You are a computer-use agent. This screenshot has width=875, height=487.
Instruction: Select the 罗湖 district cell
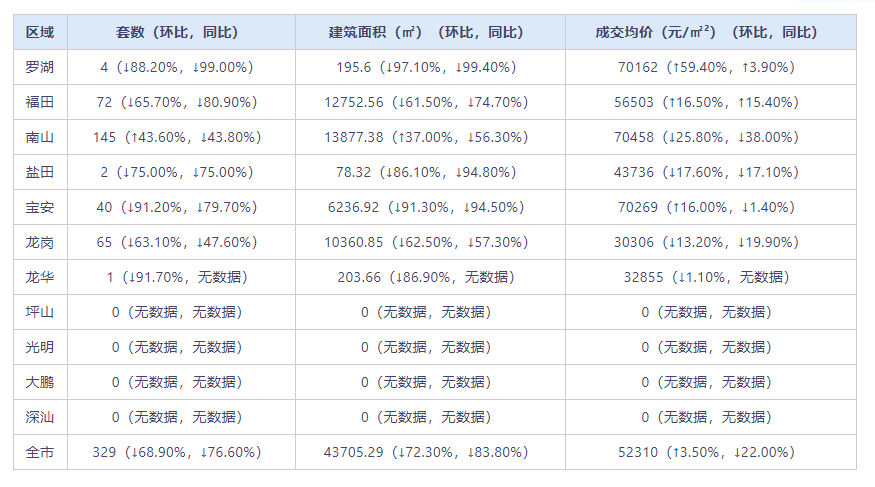40,67
